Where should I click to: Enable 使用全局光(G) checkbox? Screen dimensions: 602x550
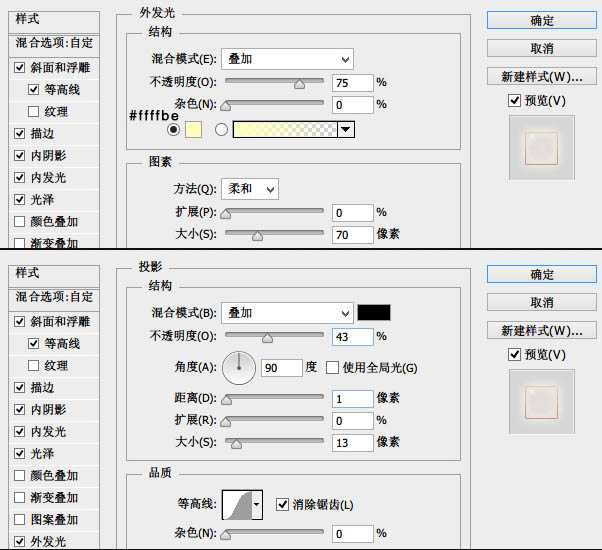332,368
